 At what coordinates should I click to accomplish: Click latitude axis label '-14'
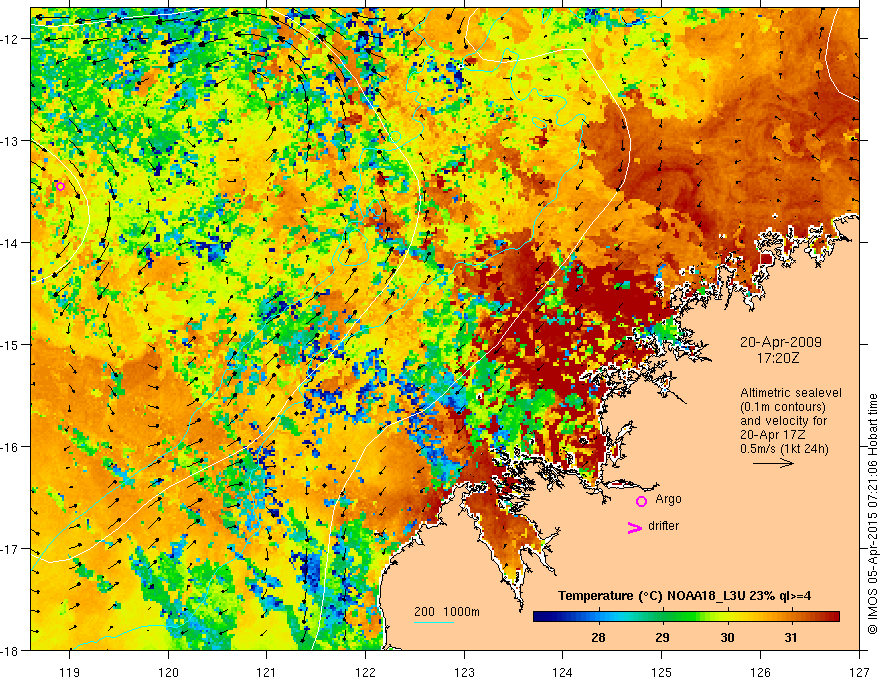point(11,243)
